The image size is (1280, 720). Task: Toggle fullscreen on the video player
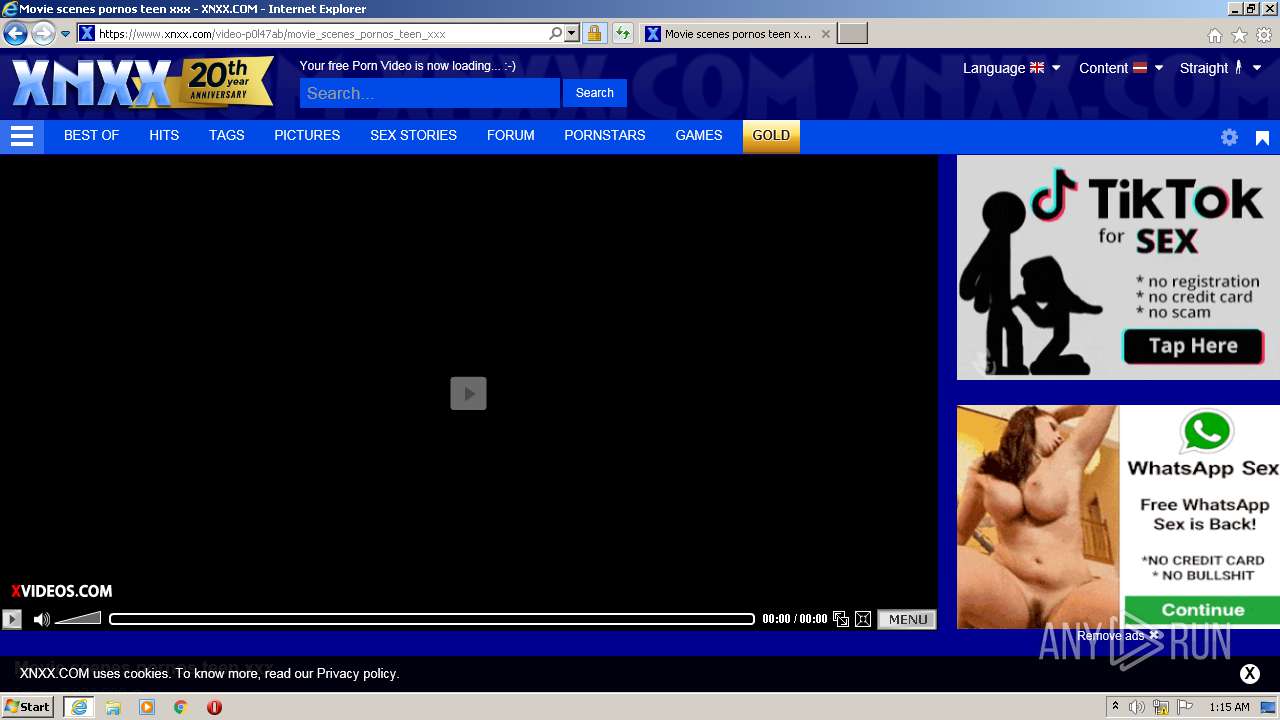(863, 619)
